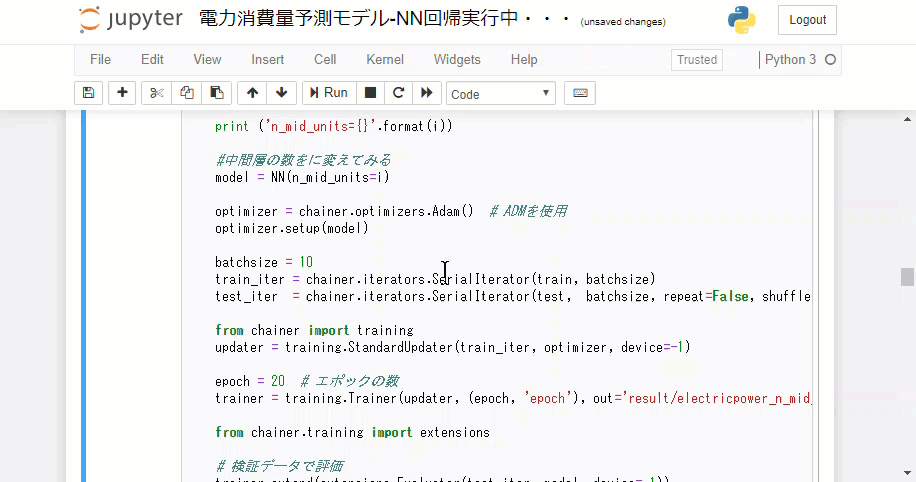
Task: Click the Logout button
Action: pyautogui.click(x=807, y=20)
